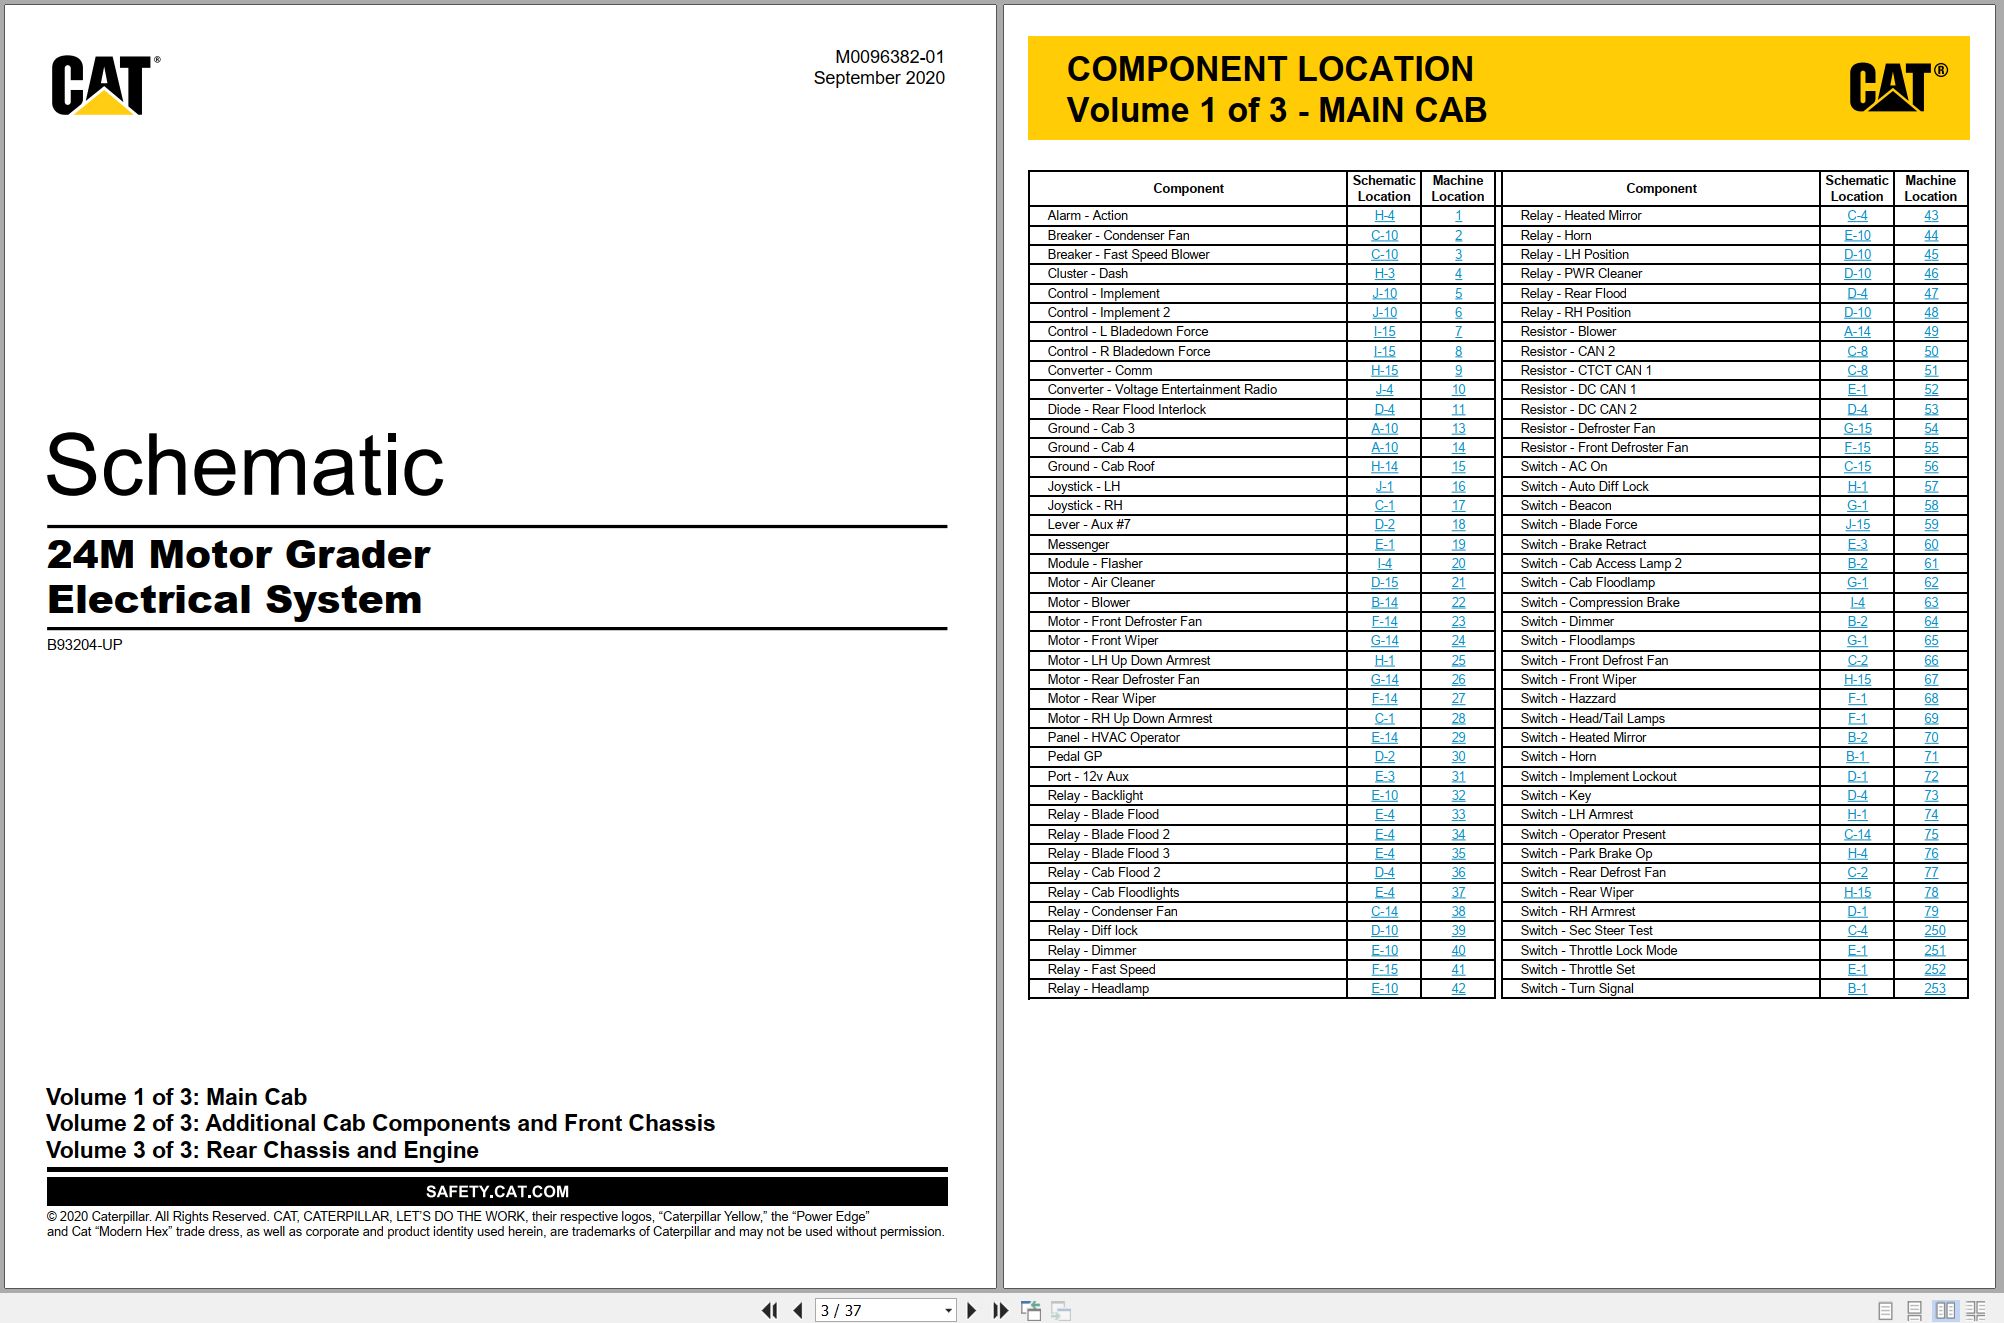Open E-3 link for Port - 12v Aux

click(x=1384, y=777)
